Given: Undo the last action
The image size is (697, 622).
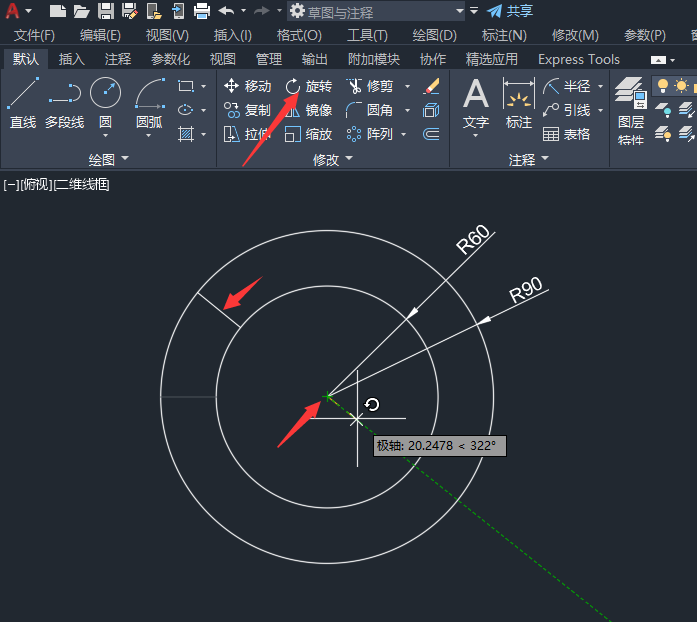Looking at the screenshot, I should click(x=227, y=11).
